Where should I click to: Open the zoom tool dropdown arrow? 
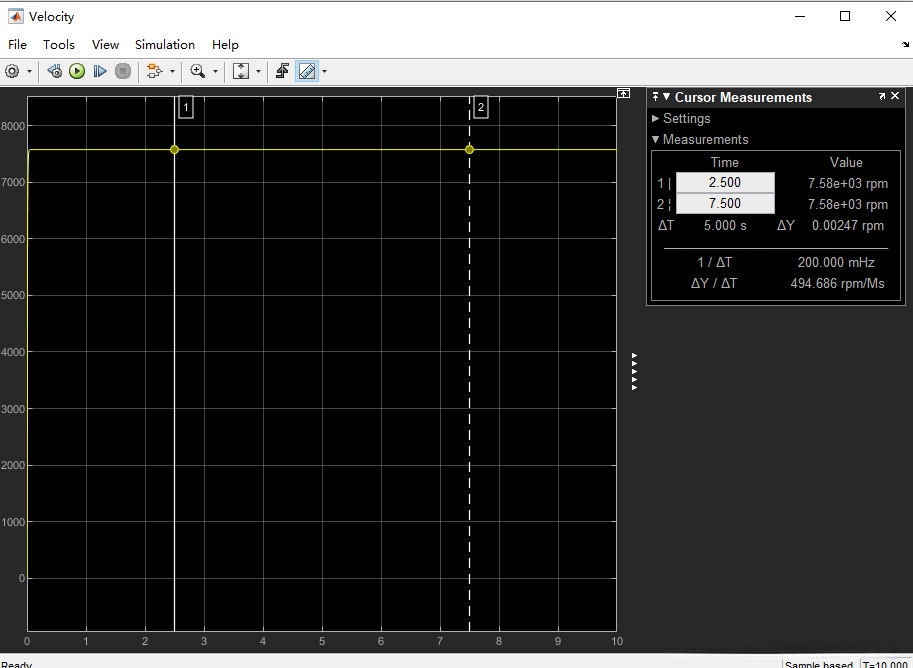pos(215,72)
